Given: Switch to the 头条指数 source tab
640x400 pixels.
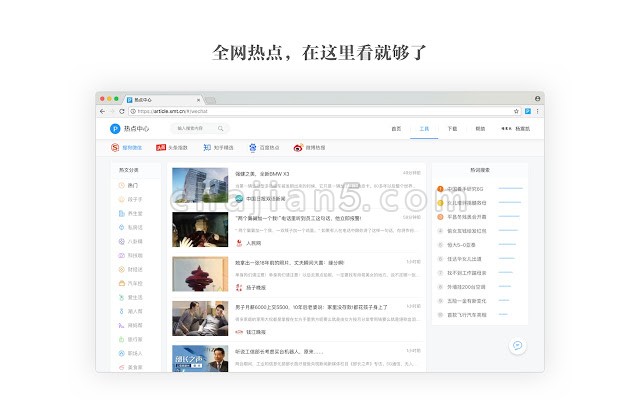Looking at the screenshot, I should click(178, 148).
